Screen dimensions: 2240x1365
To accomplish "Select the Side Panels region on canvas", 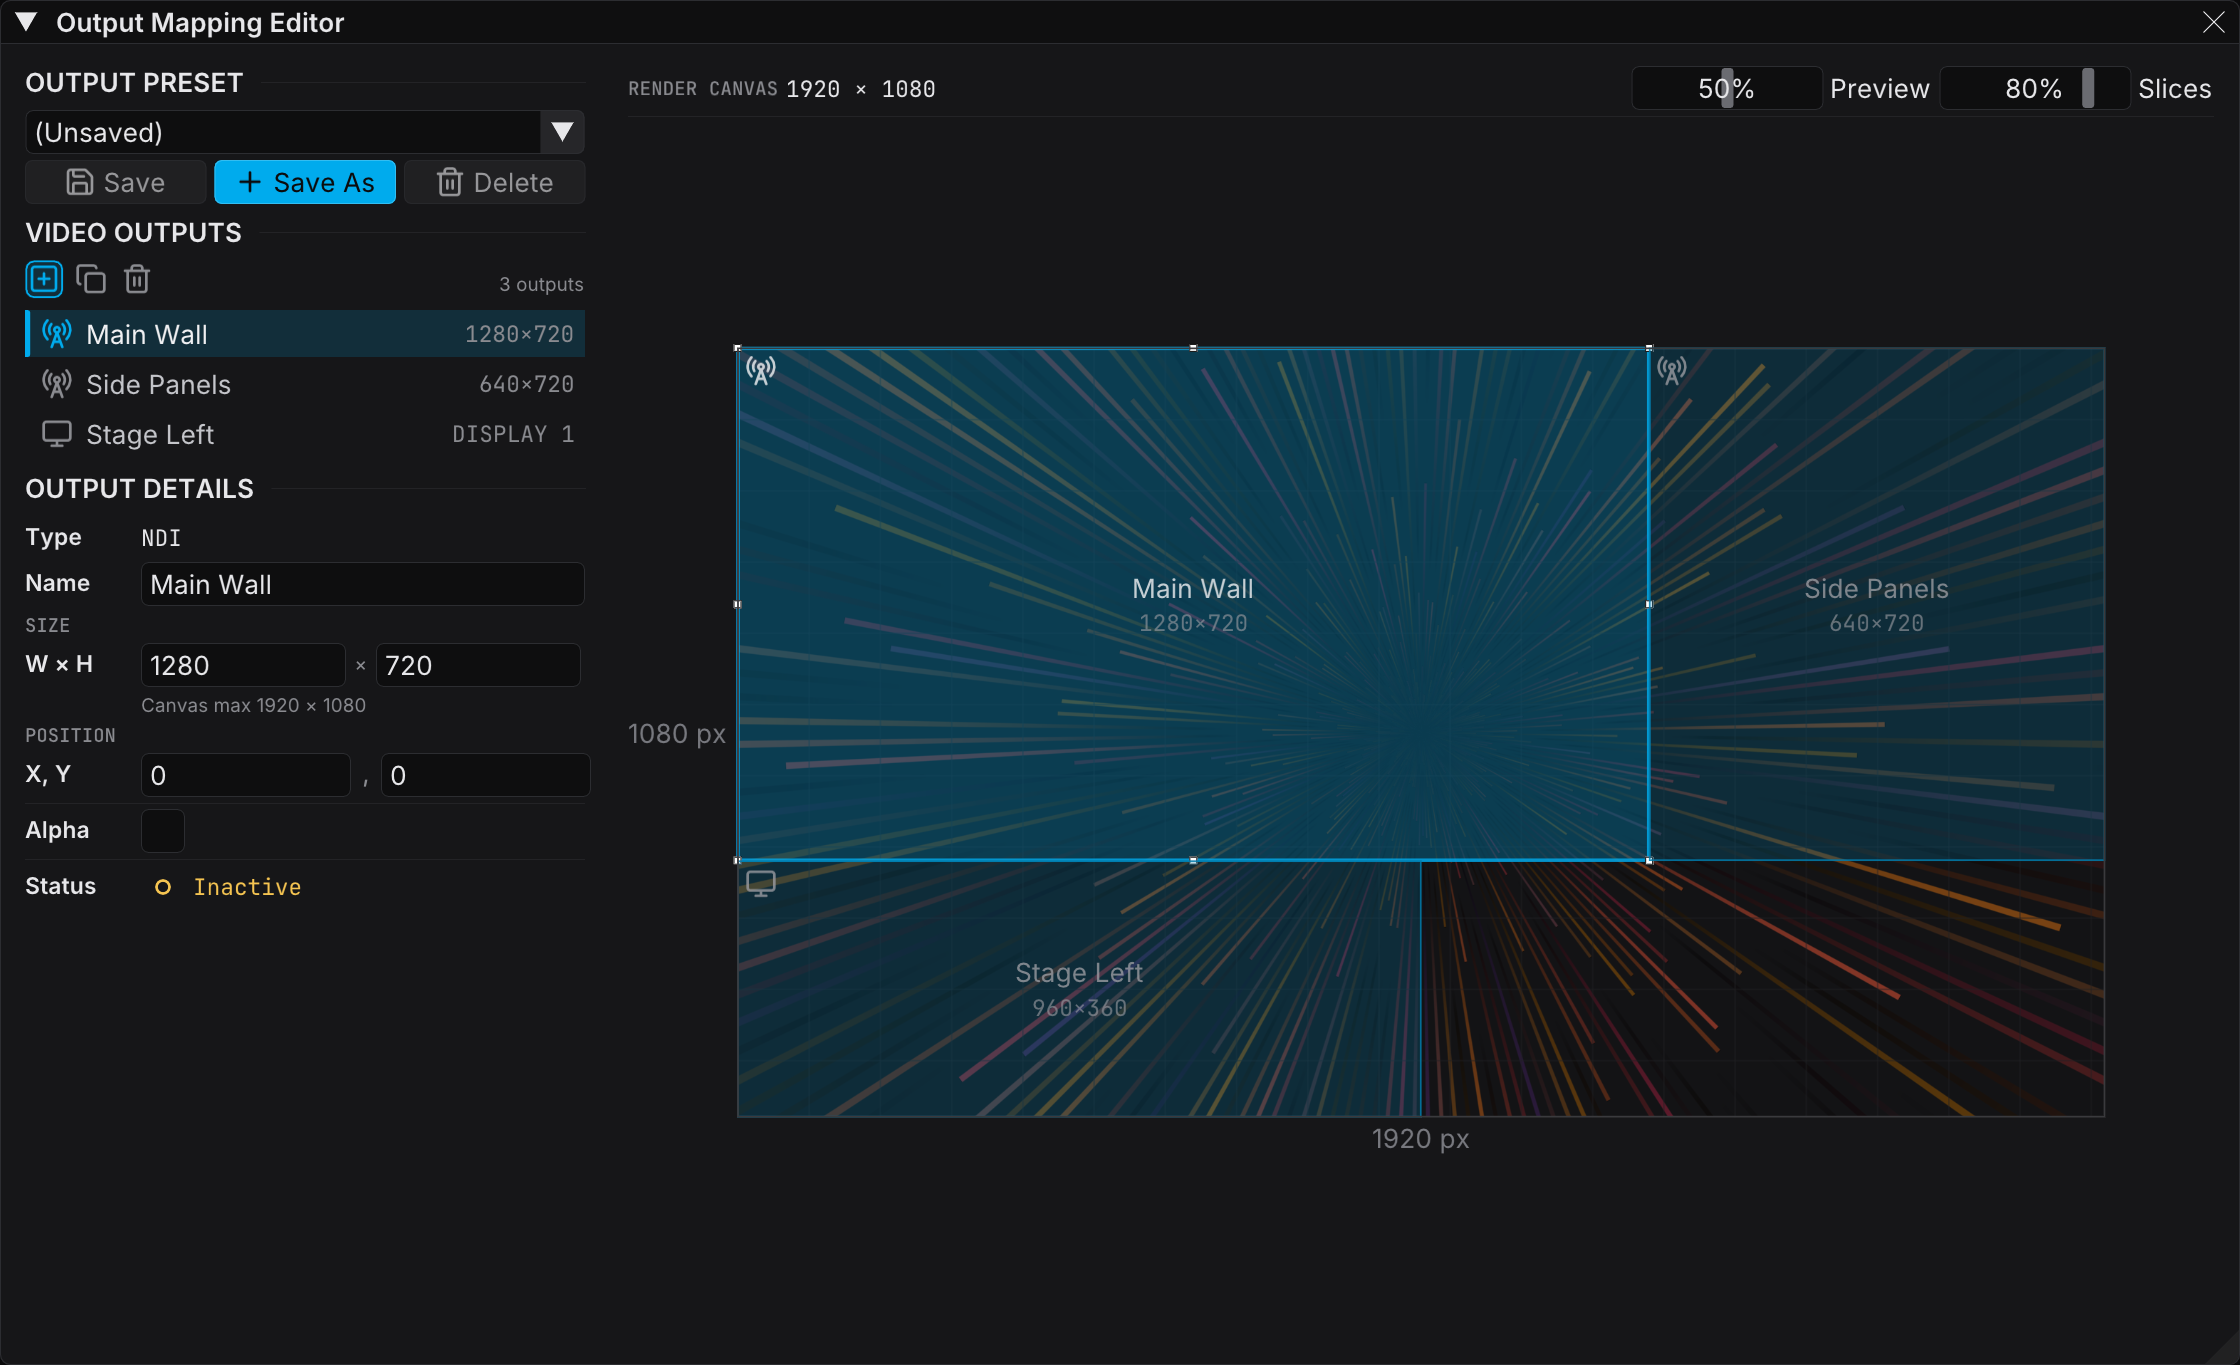I will [x=1877, y=604].
